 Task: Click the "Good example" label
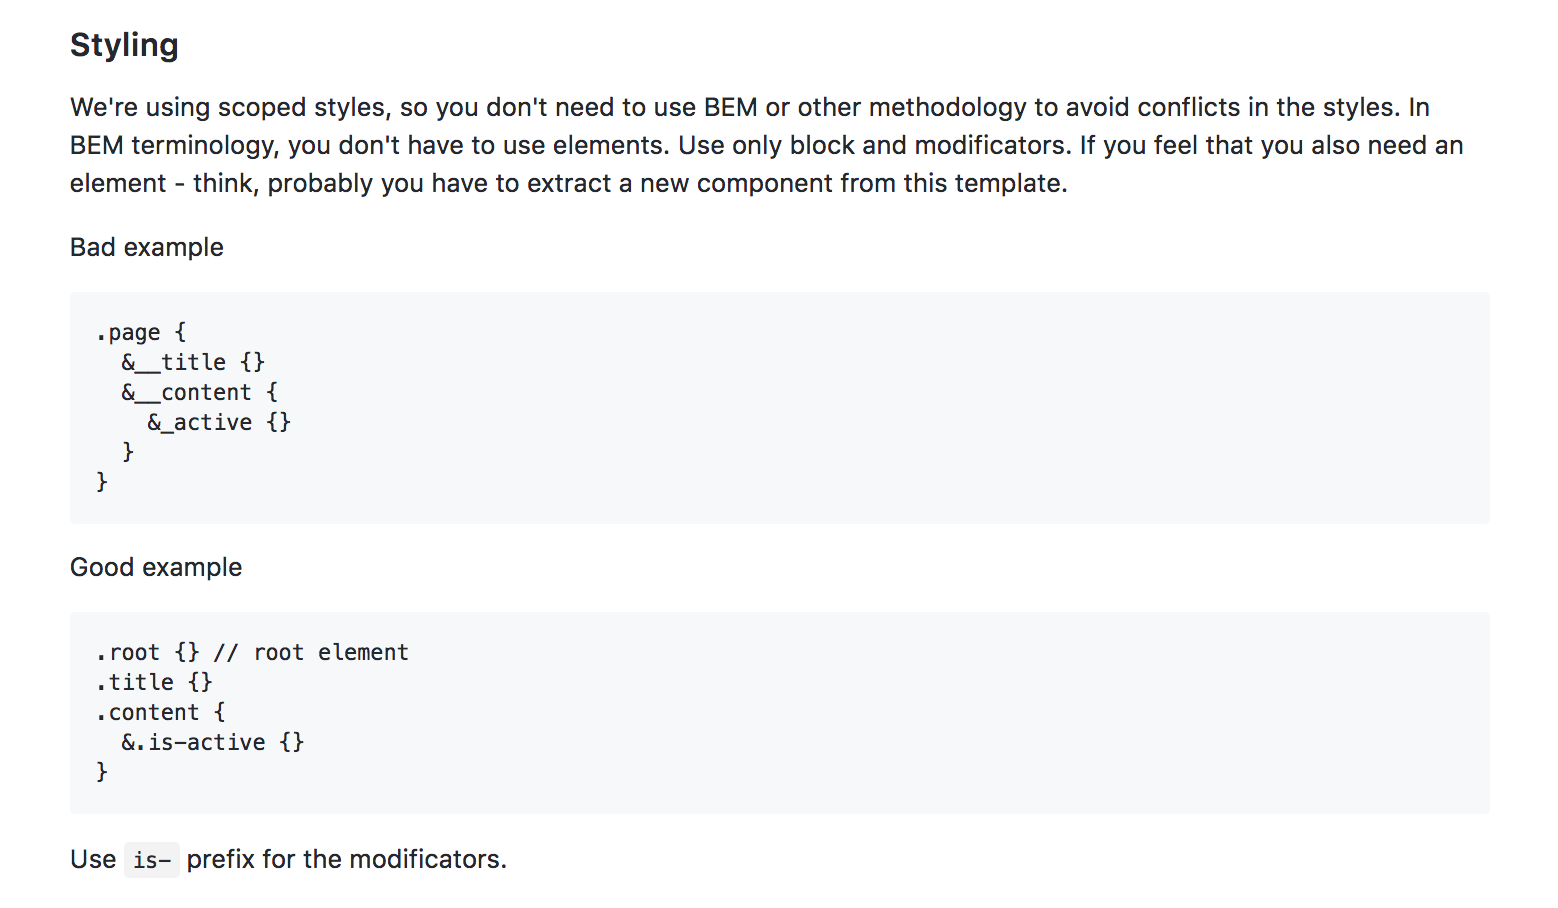tap(156, 567)
